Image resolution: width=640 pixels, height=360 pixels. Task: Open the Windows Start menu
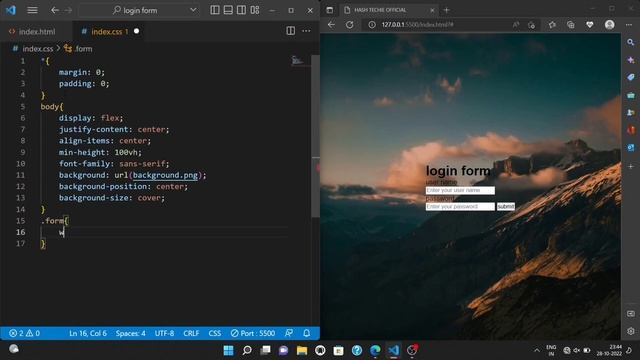[229, 350]
